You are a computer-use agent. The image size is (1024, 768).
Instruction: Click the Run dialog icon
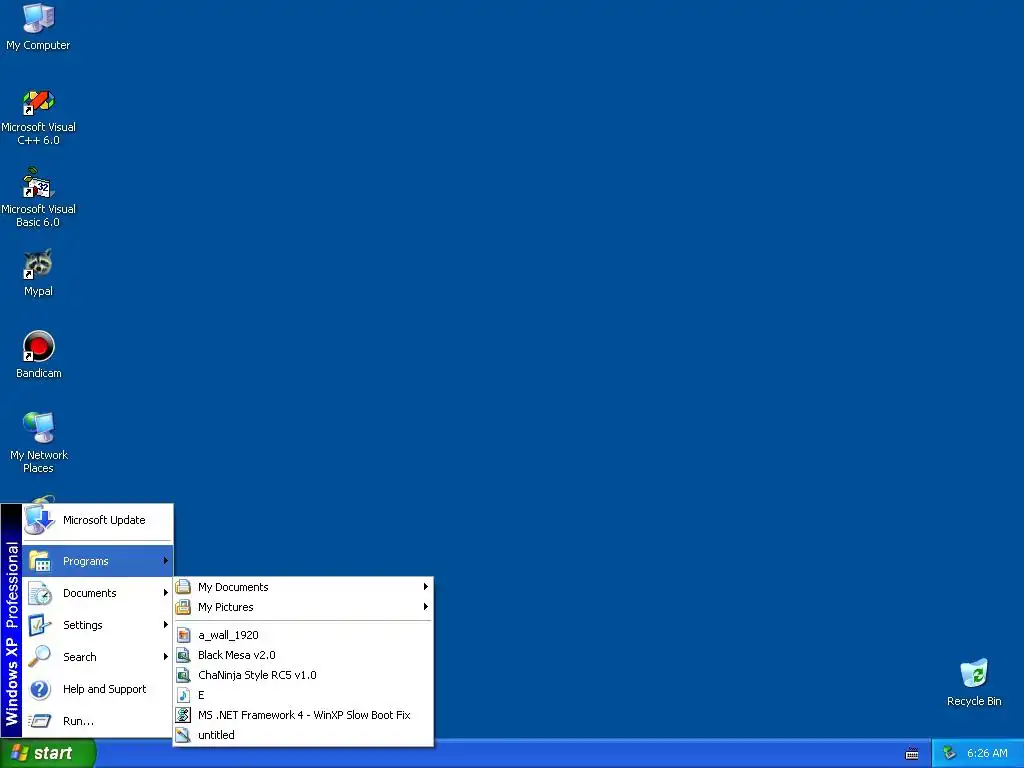tap(40, 721)
